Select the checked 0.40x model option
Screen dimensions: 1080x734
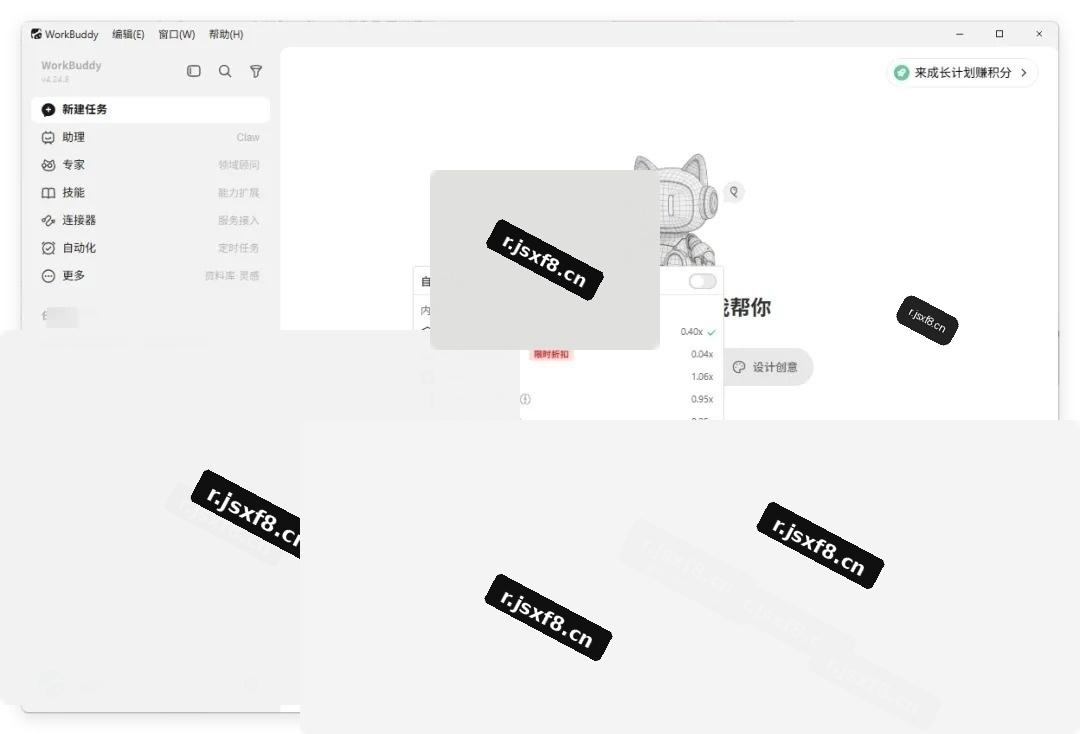coord(621,332)
